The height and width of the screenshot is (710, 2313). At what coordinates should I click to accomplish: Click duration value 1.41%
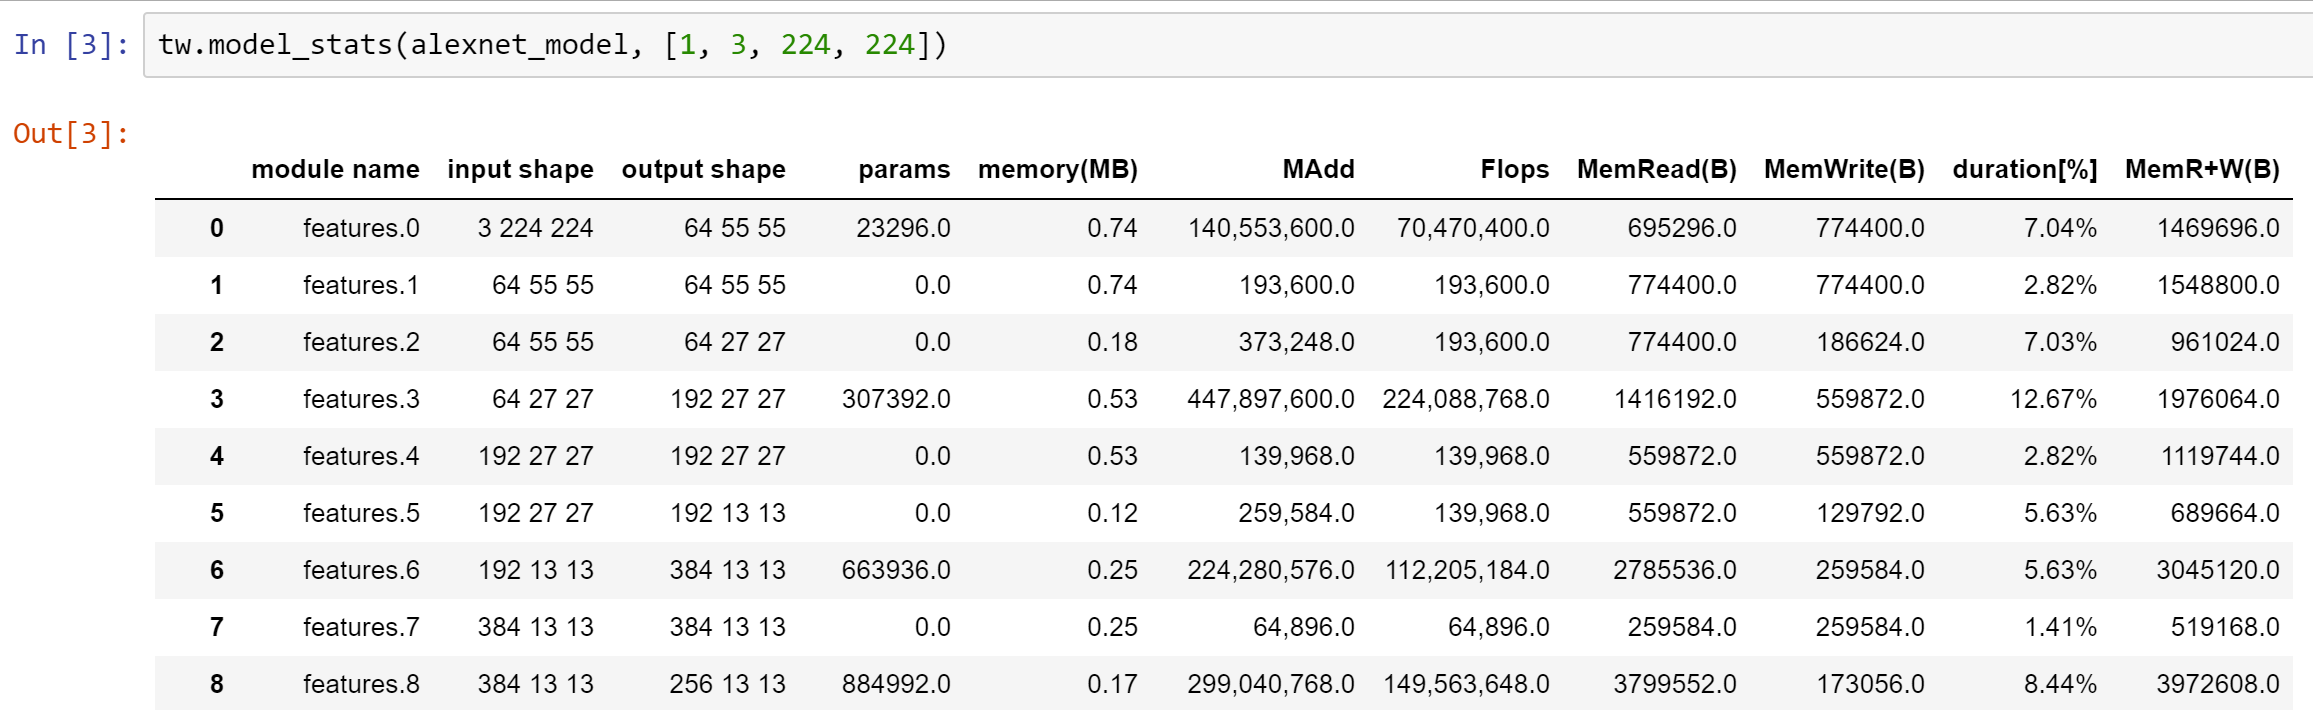click(2060, 627)
